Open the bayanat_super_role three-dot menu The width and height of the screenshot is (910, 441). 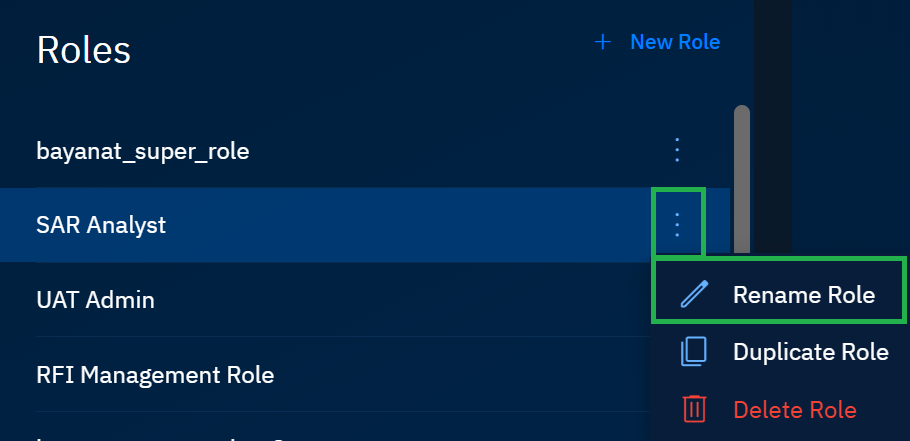677,151
